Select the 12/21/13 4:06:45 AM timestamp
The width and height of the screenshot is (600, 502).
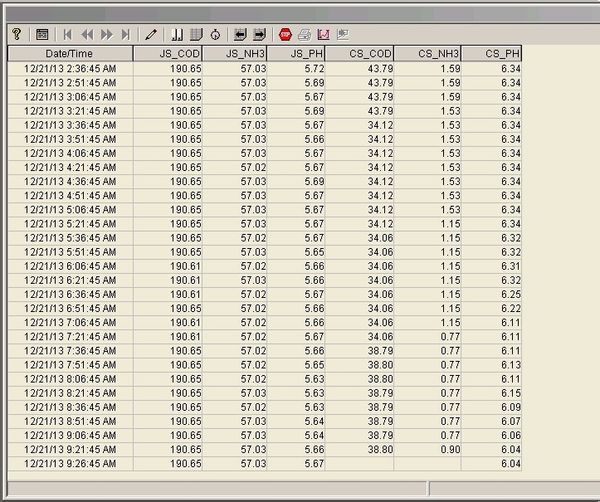coord(70,153)
